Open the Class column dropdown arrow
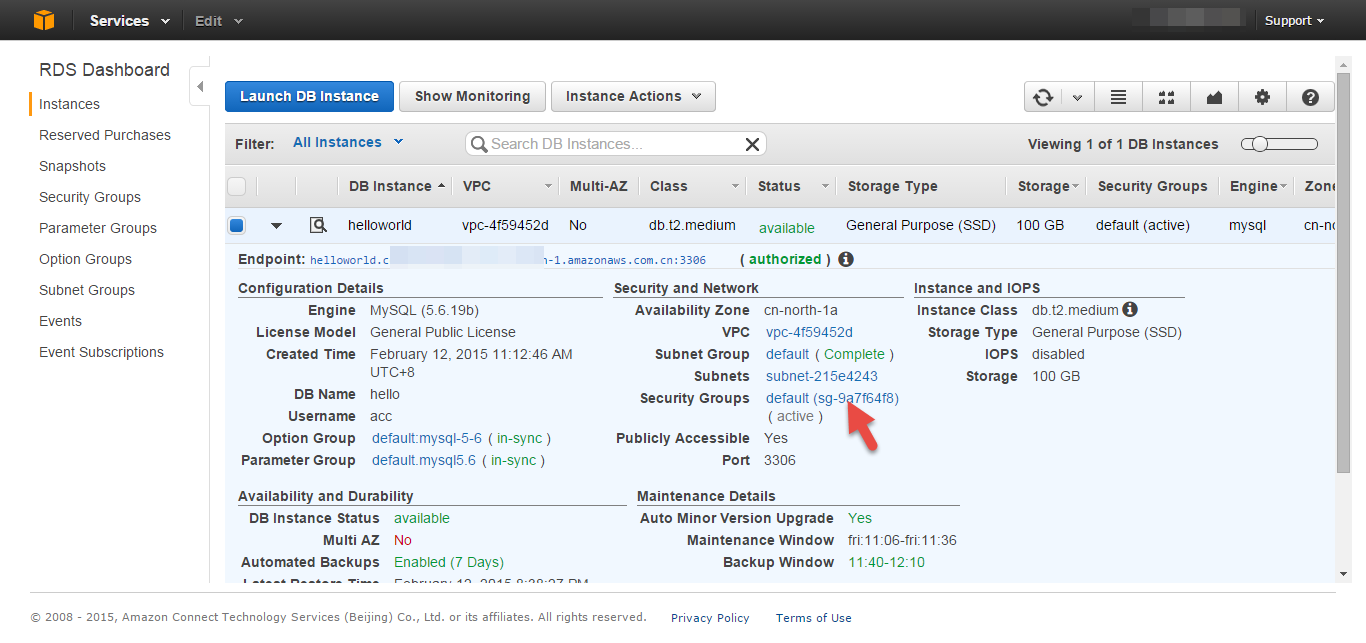1366x643 pixels. tap(735, 186)
